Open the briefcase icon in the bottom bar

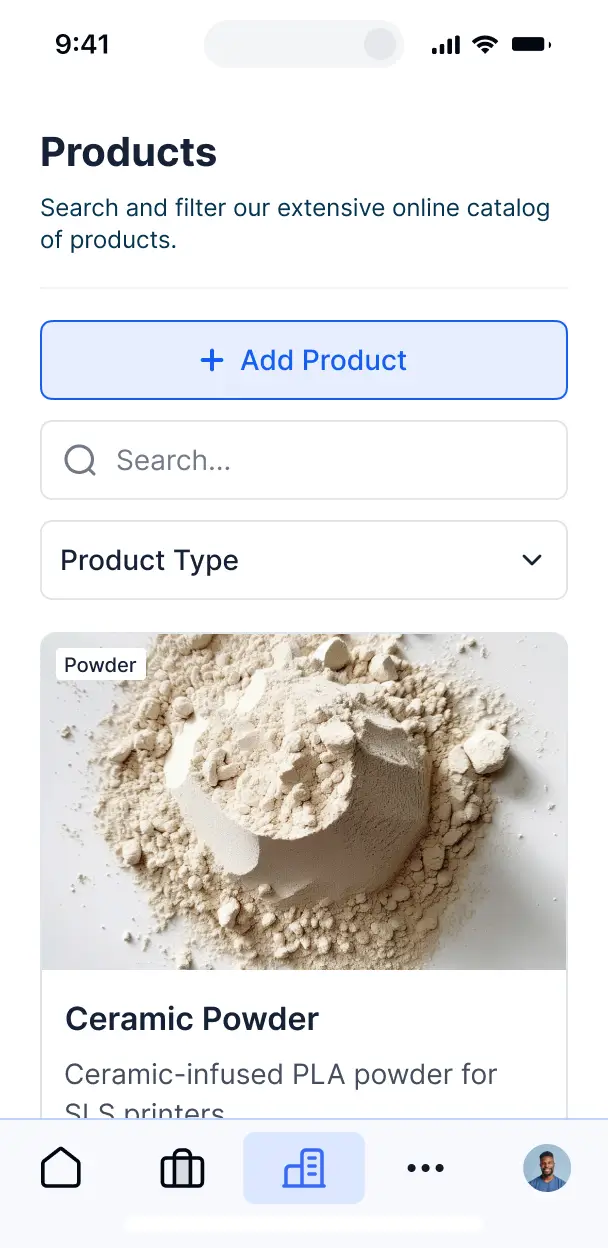point(182,1167)
